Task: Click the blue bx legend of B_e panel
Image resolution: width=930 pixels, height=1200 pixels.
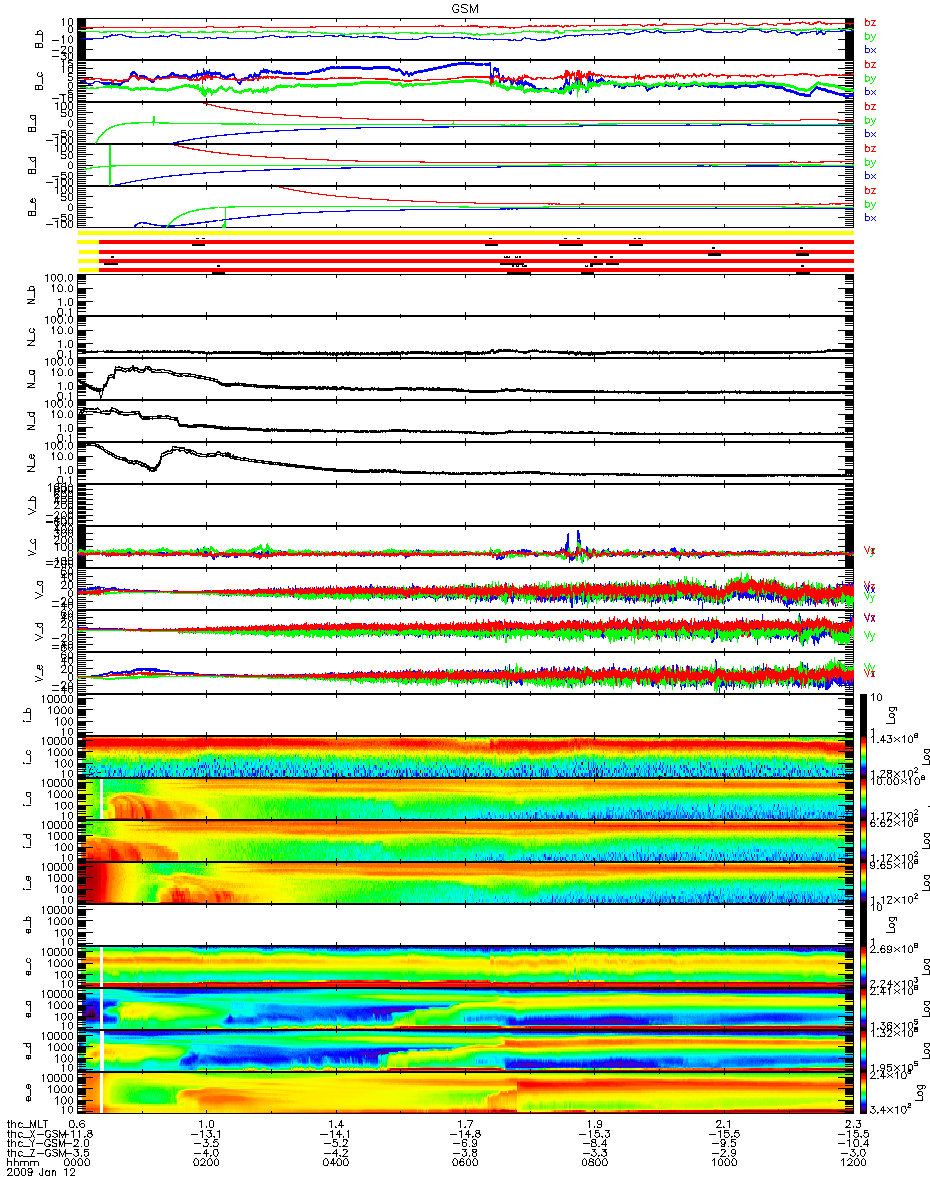Action: click(870, 217)
